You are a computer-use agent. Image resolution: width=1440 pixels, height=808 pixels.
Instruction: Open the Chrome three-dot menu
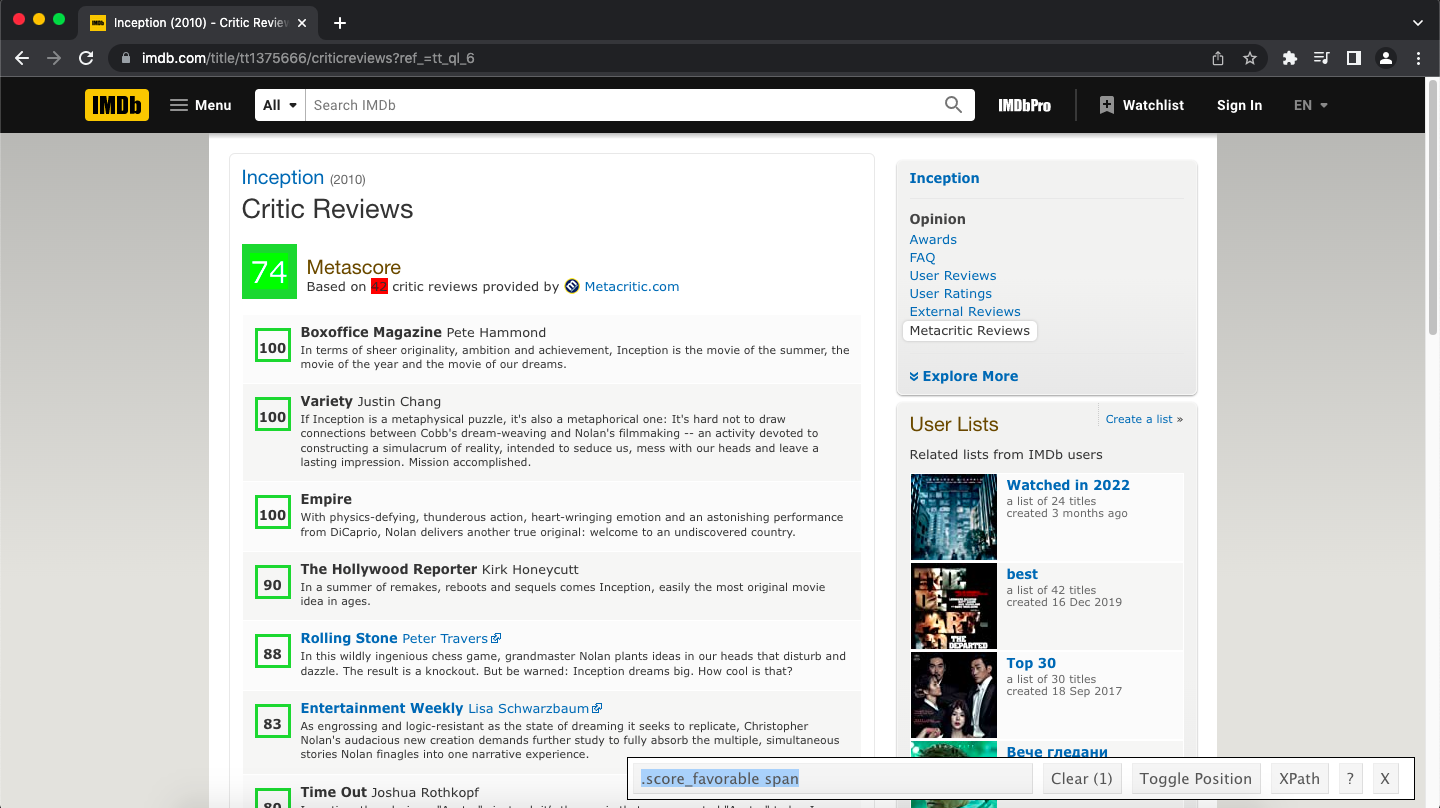[1418, 58]
